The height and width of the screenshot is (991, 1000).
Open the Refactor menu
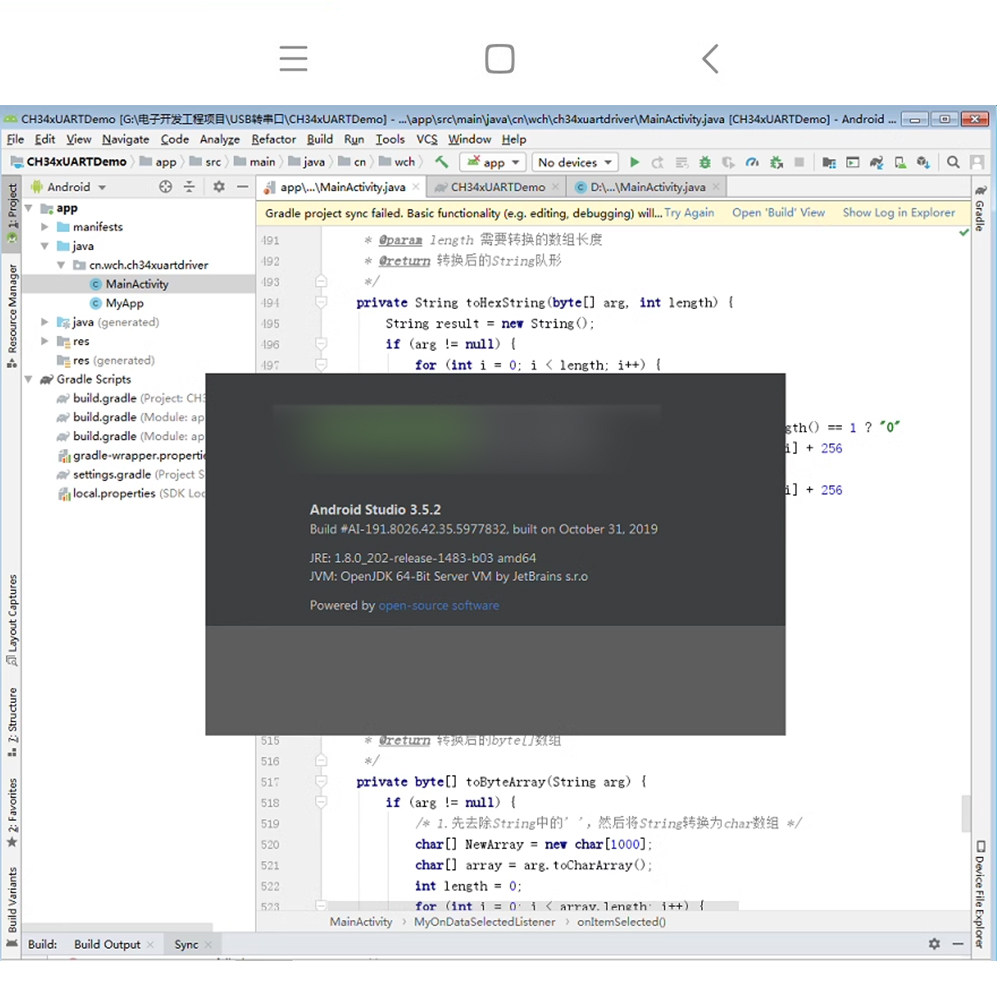pos(273,139)
